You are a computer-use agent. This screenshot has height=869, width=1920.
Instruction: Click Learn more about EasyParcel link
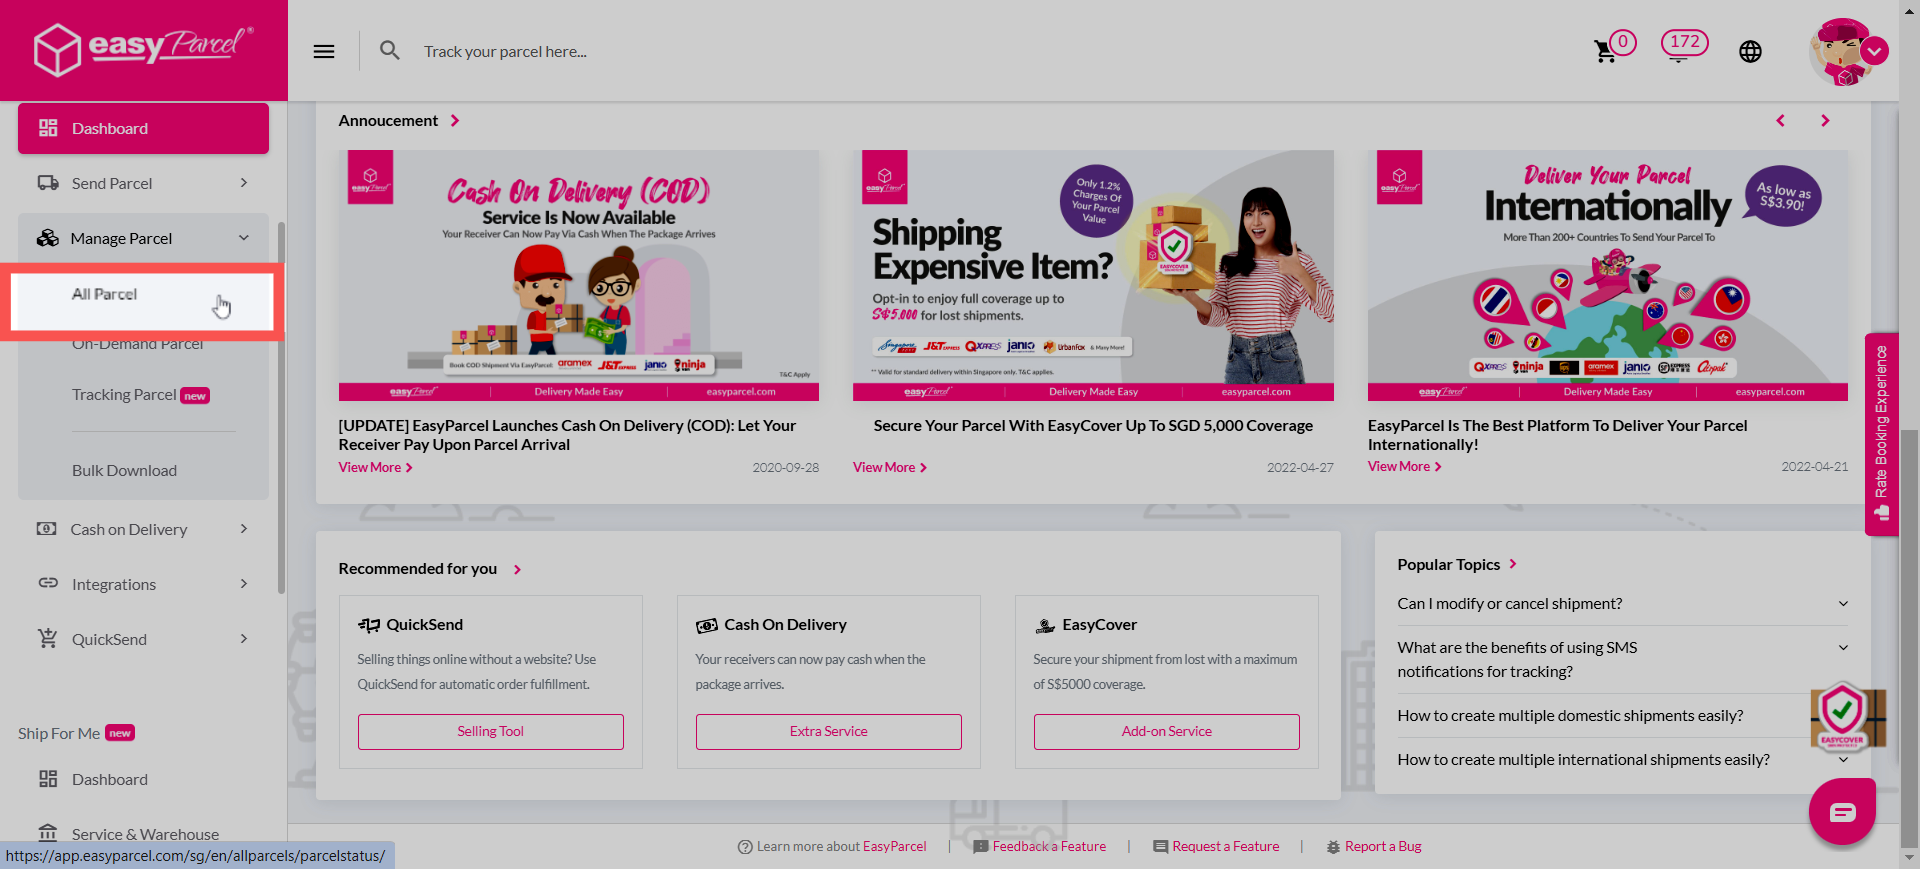[x=832, y=846]
